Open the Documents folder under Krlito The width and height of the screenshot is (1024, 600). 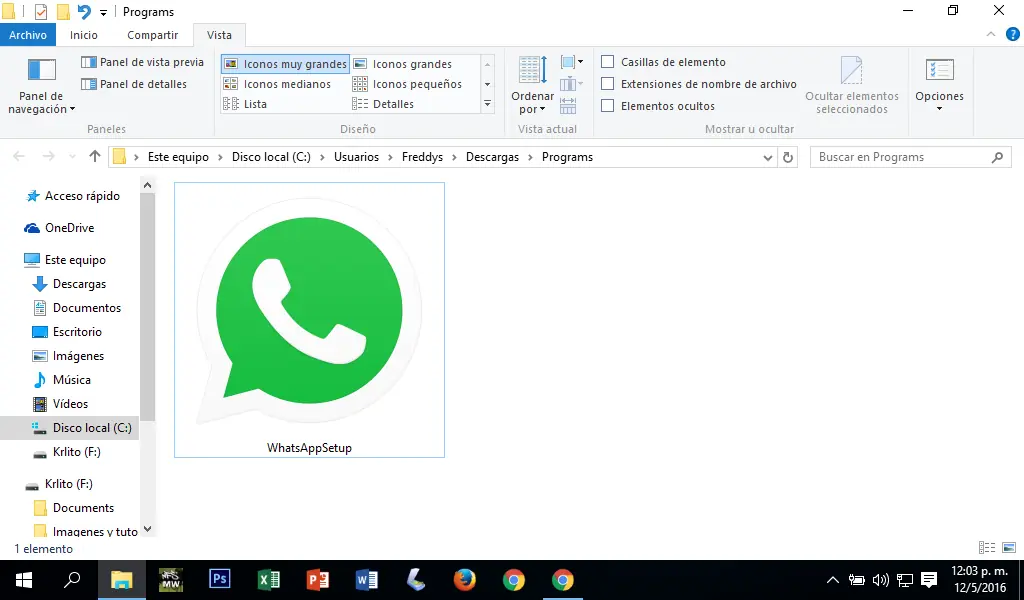[74, 508]
